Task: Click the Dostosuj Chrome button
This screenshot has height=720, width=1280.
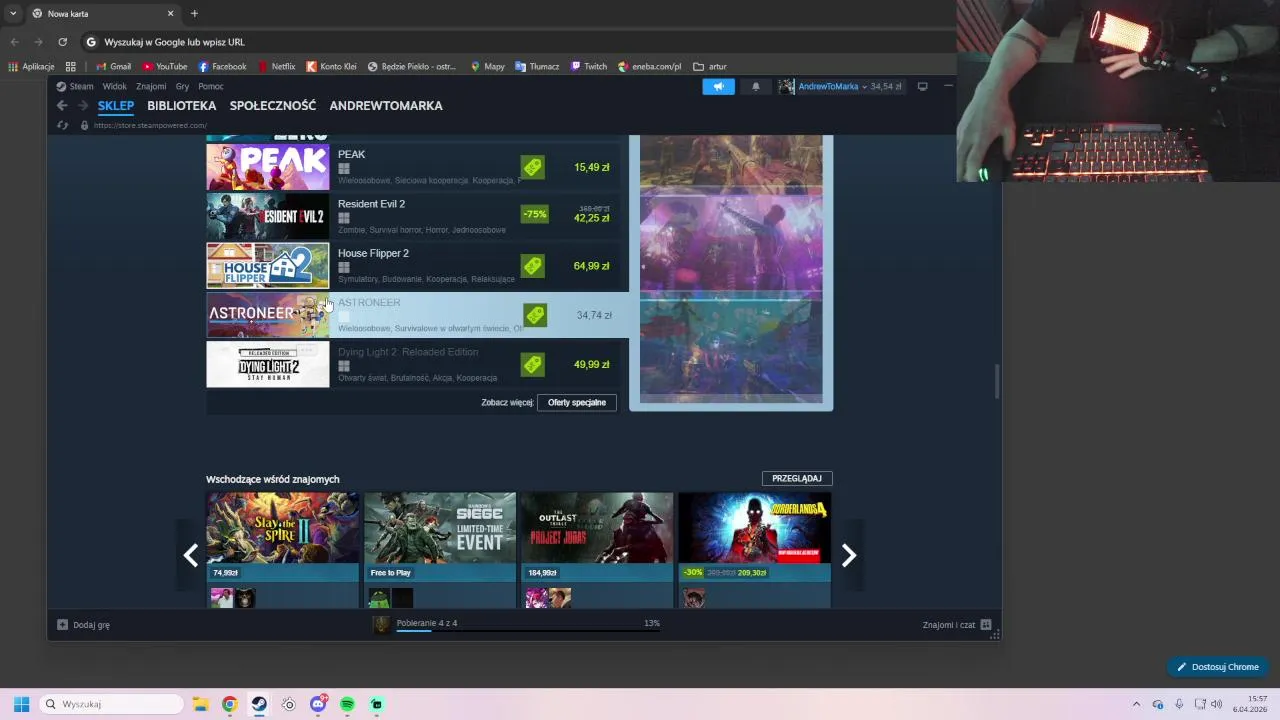Action: click(1218, 667)
